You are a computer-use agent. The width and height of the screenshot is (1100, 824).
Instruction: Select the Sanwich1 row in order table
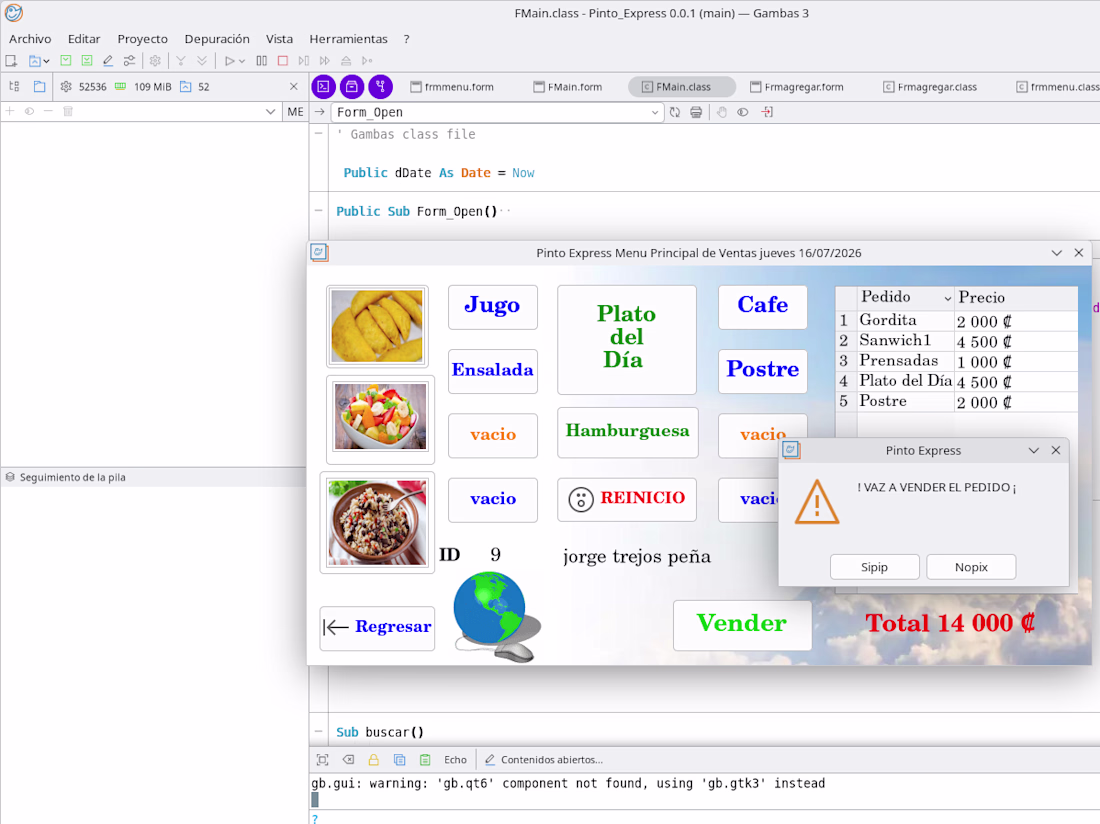(957, 341)
